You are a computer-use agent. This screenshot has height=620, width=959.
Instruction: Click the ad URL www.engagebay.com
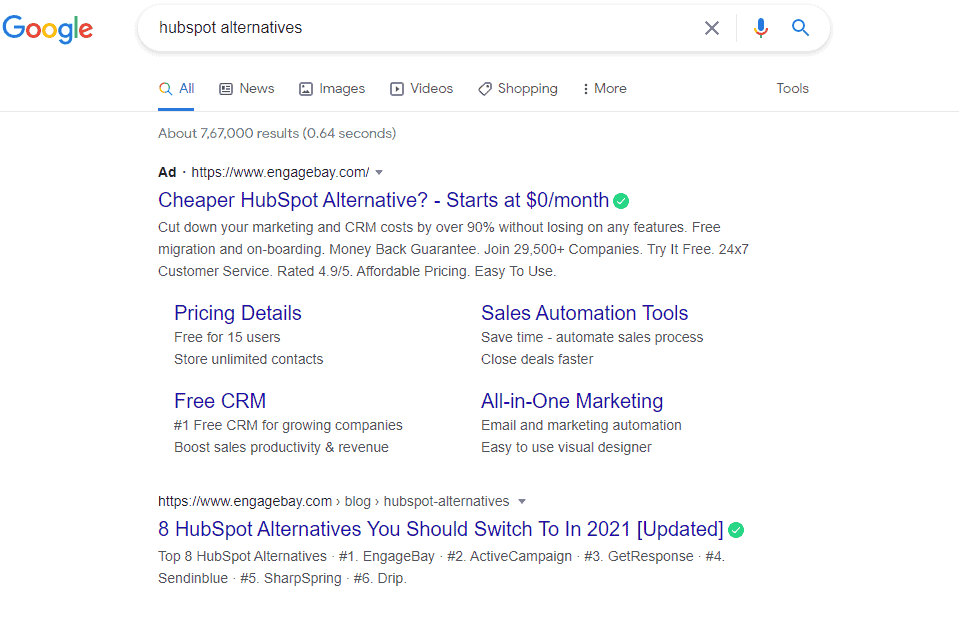point(280,172)
